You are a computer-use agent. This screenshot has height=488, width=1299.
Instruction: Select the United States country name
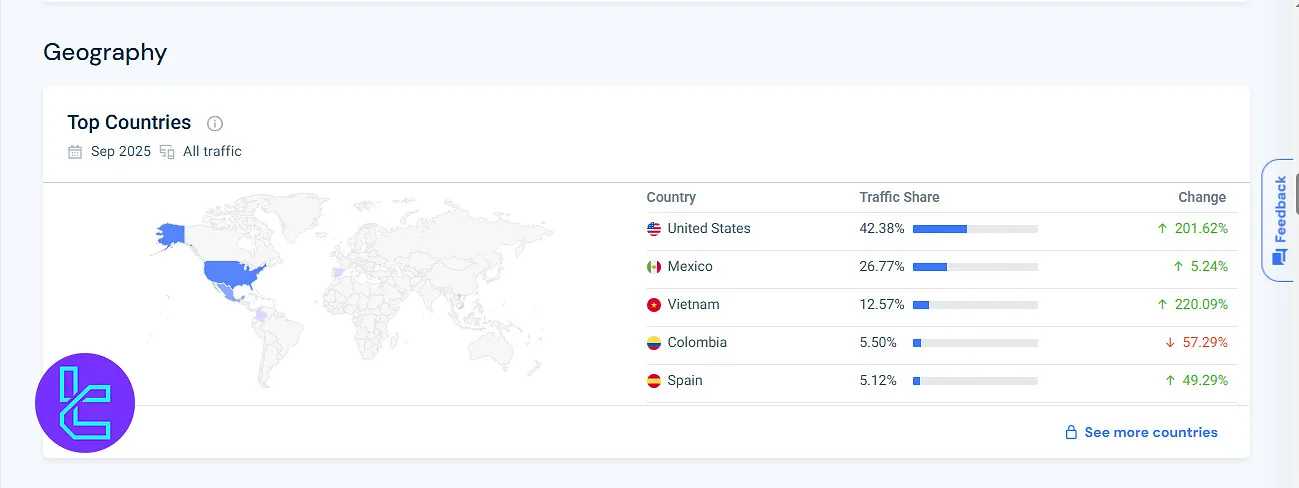709,229
